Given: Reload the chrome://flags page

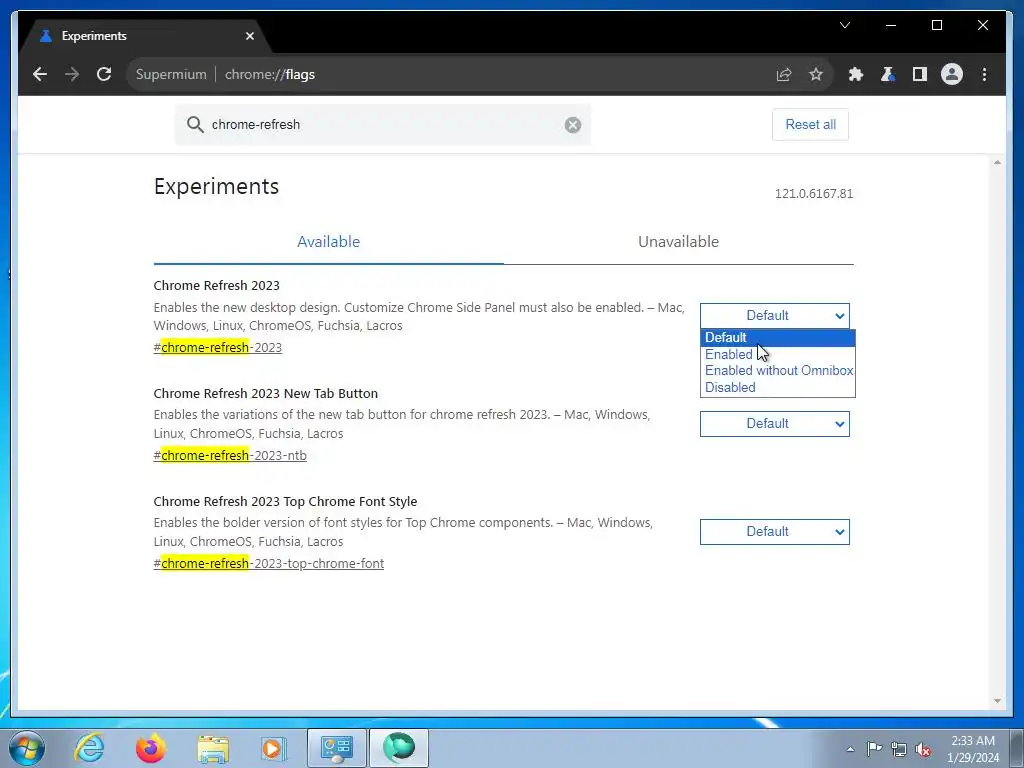Looking at the screenshot, I should [x=104, y=74].
